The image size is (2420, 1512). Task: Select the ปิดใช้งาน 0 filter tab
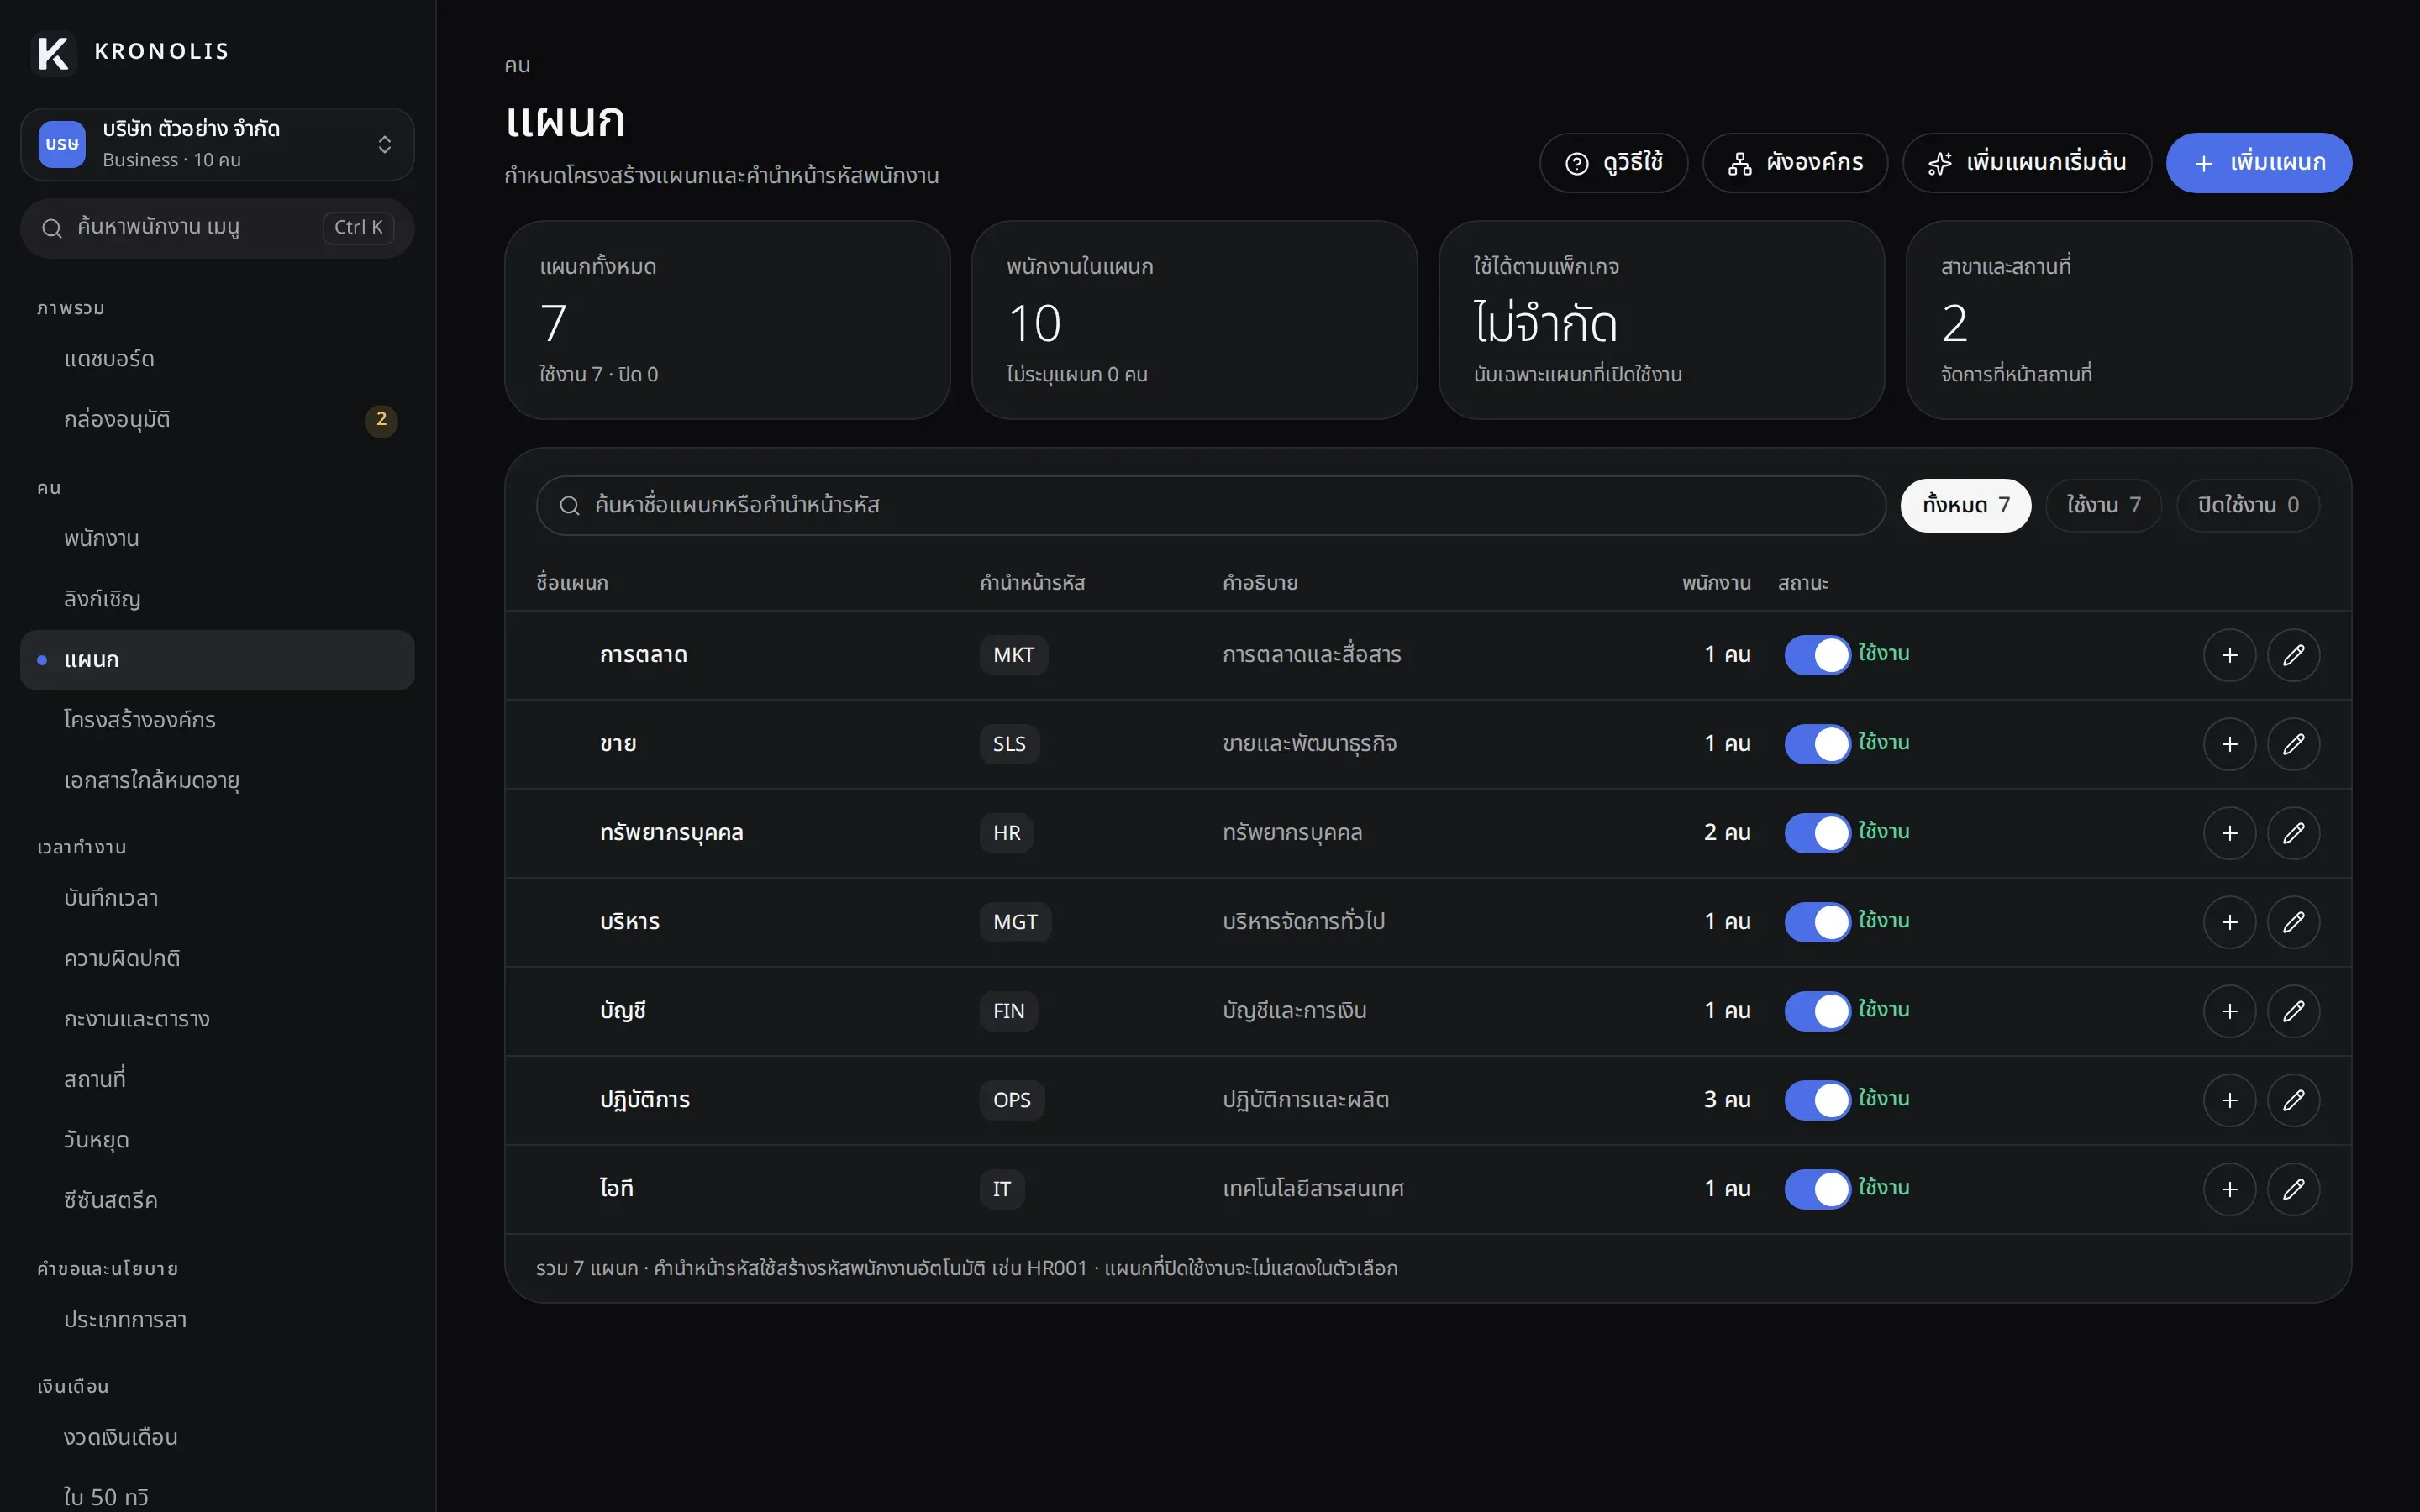pos(2247,505)
